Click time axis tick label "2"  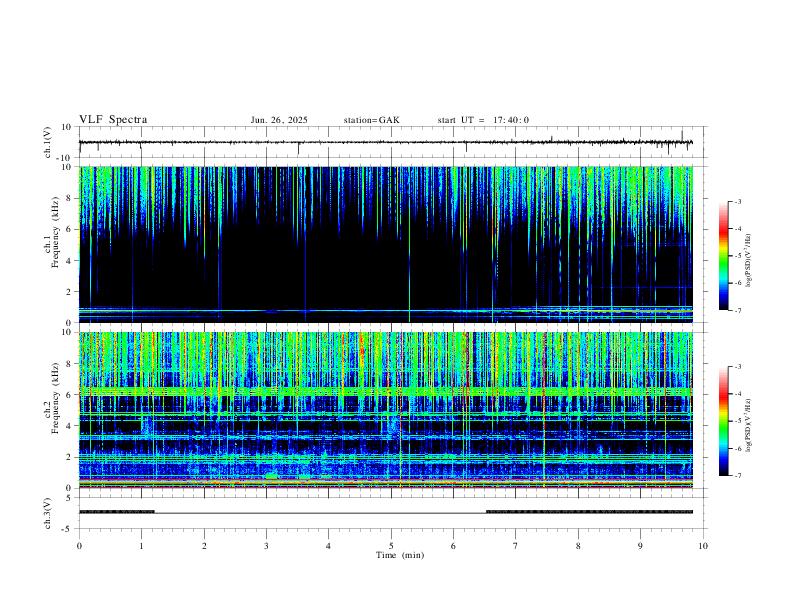point(204,546)
